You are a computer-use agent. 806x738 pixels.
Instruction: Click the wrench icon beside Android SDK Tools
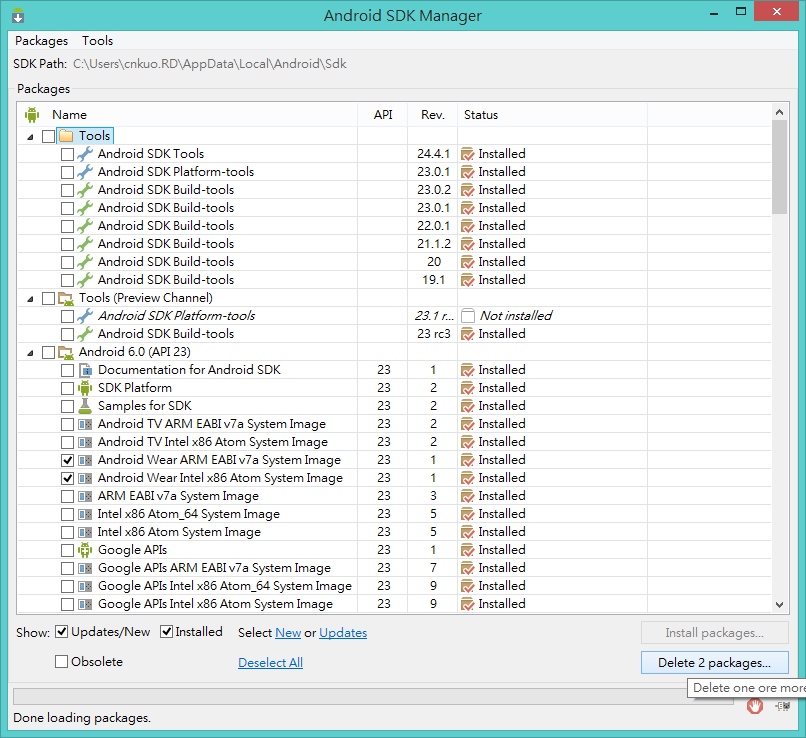click(x=85, y=154)
